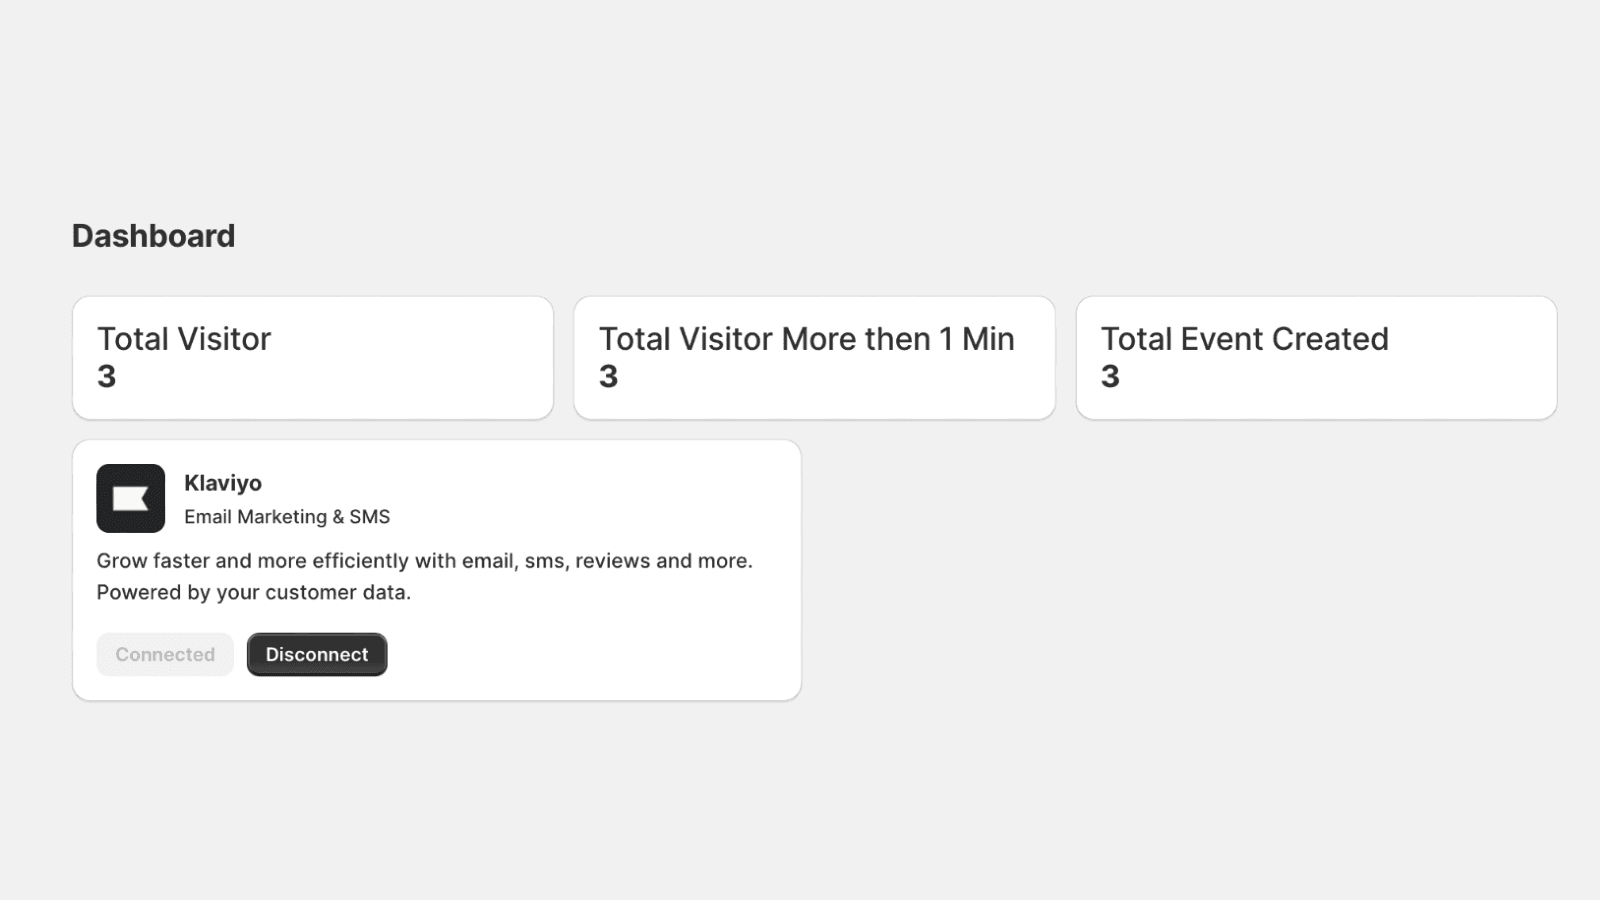This screenshot has width=1600, height=900.
Task: Click the number under Total Event Created
Action: tap(1110, 377)
